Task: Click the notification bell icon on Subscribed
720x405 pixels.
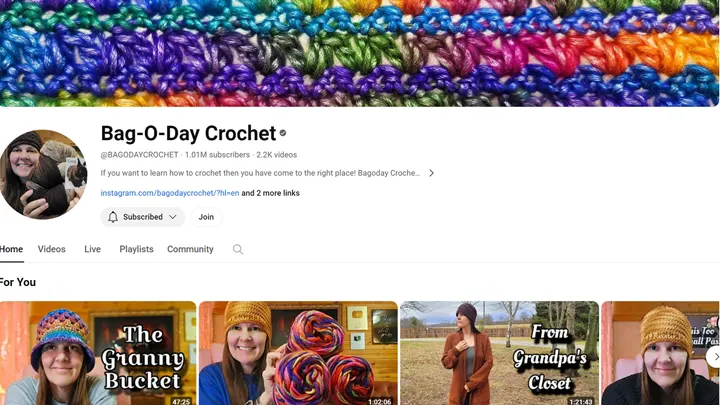Action: (113, 217)
